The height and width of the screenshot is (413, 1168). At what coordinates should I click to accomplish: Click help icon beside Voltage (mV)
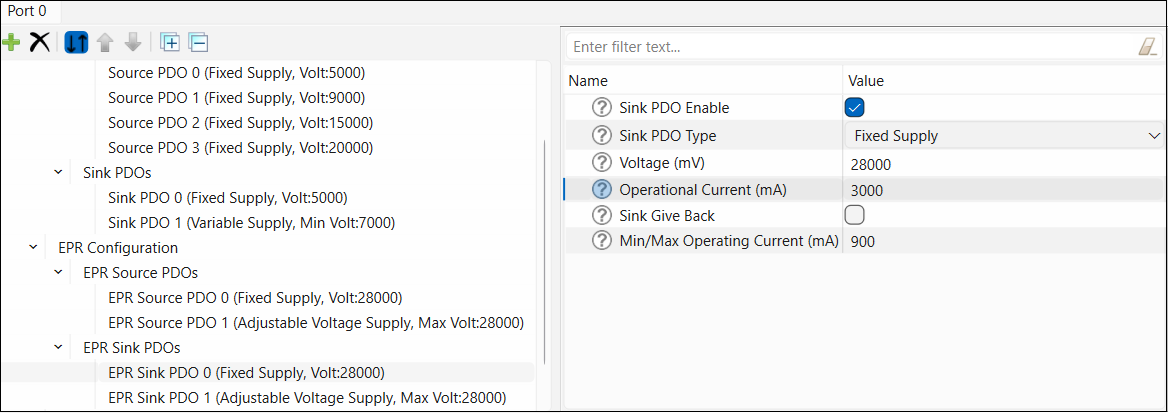[x=602, y=162]
